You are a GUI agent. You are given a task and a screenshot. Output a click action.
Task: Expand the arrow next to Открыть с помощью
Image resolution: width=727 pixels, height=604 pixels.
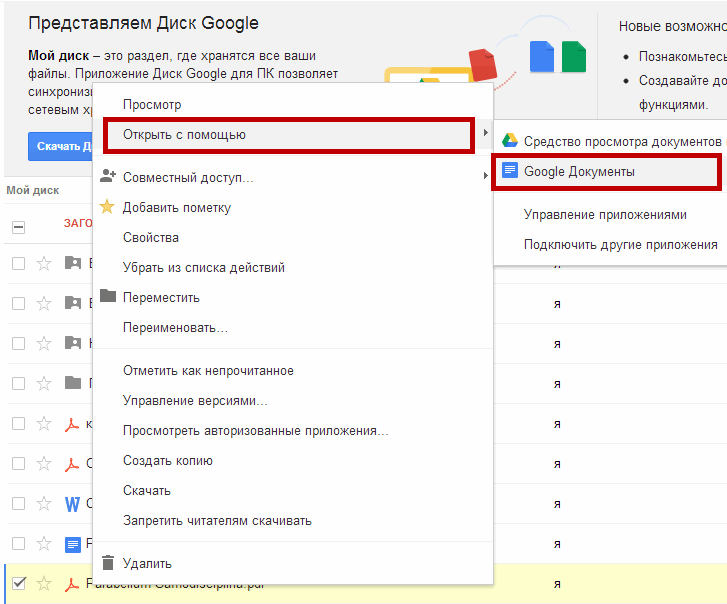tap(485, 133)
